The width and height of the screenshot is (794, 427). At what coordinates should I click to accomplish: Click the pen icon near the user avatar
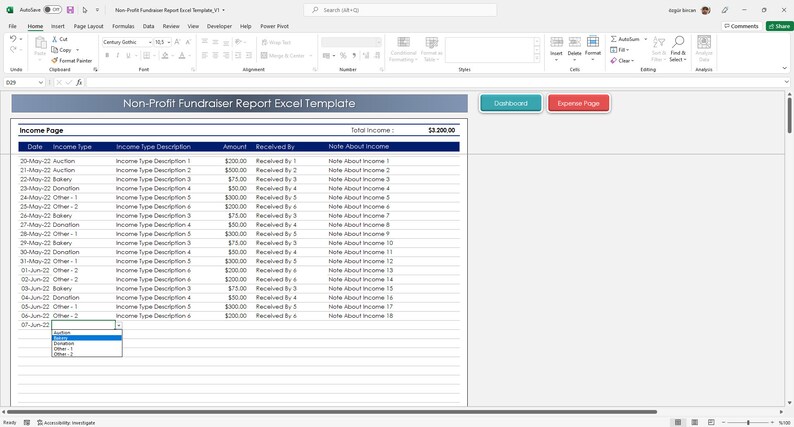pyautogui.click(x=725, y=10)
